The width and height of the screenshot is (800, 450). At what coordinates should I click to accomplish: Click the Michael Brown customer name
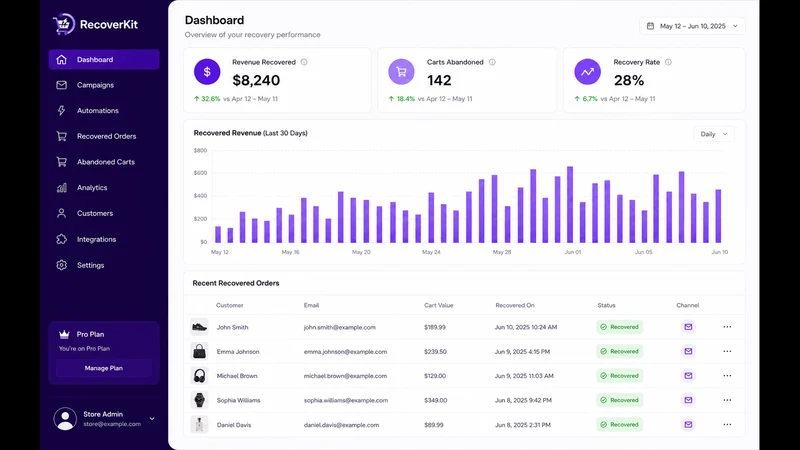[237, 376]
